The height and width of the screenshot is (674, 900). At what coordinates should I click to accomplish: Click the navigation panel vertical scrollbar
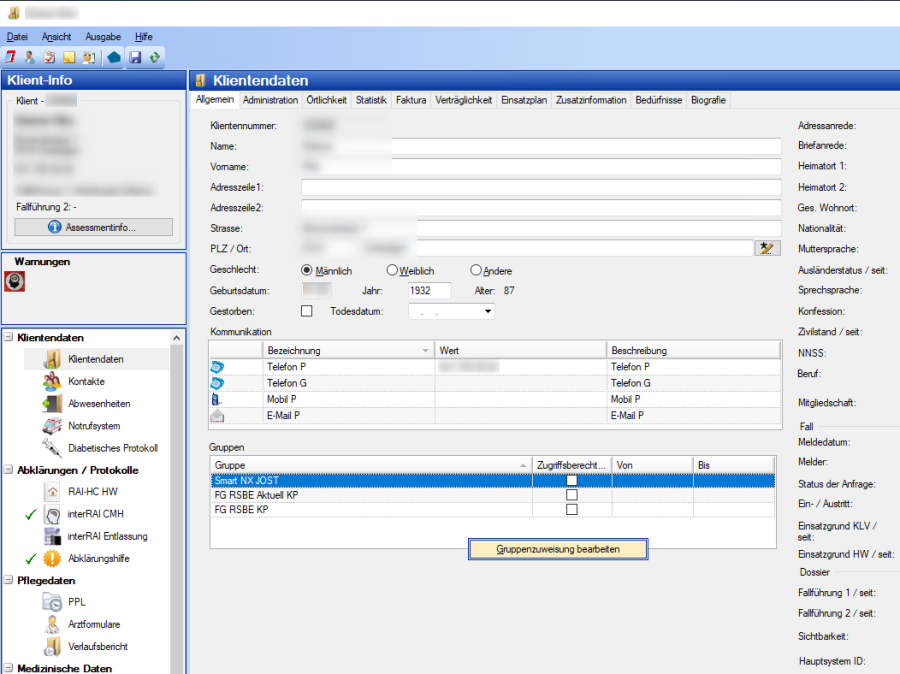(178, 500)
